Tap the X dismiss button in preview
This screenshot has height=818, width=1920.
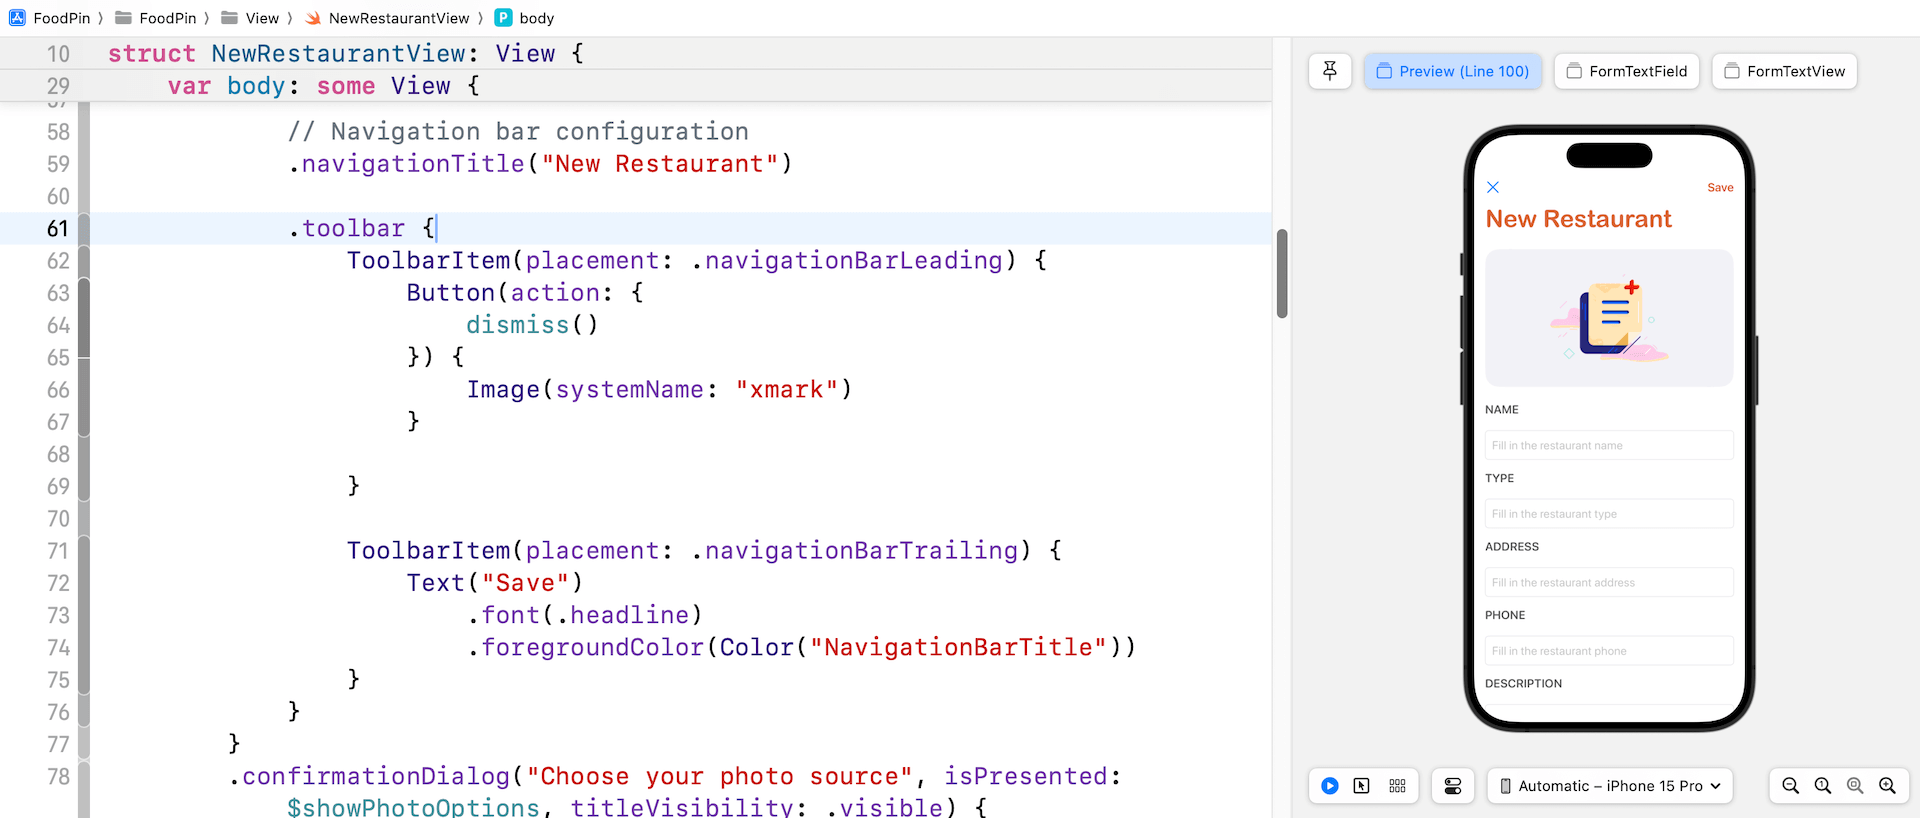1493,188
